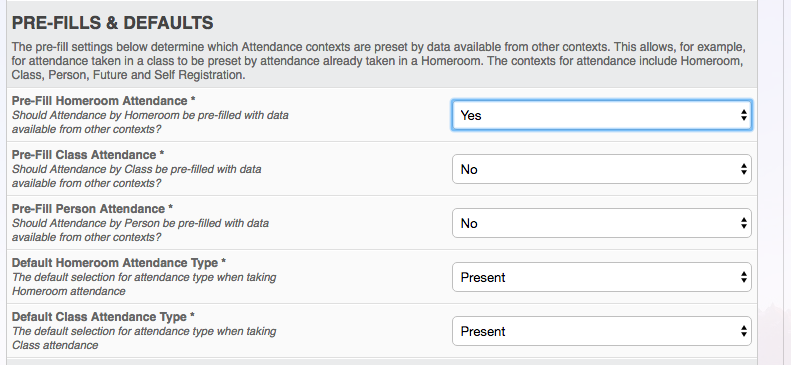
Task: Click the Pre-Fill Homeroom Attendance label
Action: [x=99, y=101]
